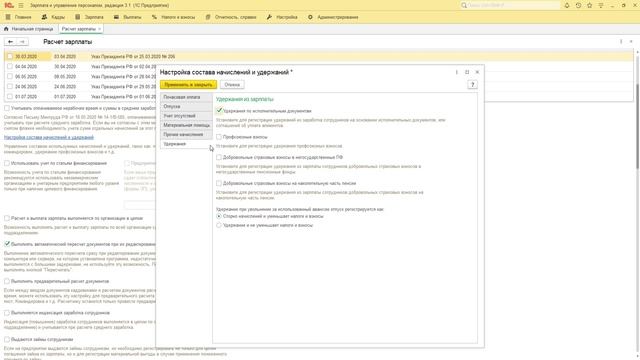Switch to the Начальная страница tab
640x360 pixels.
(29, 29)
